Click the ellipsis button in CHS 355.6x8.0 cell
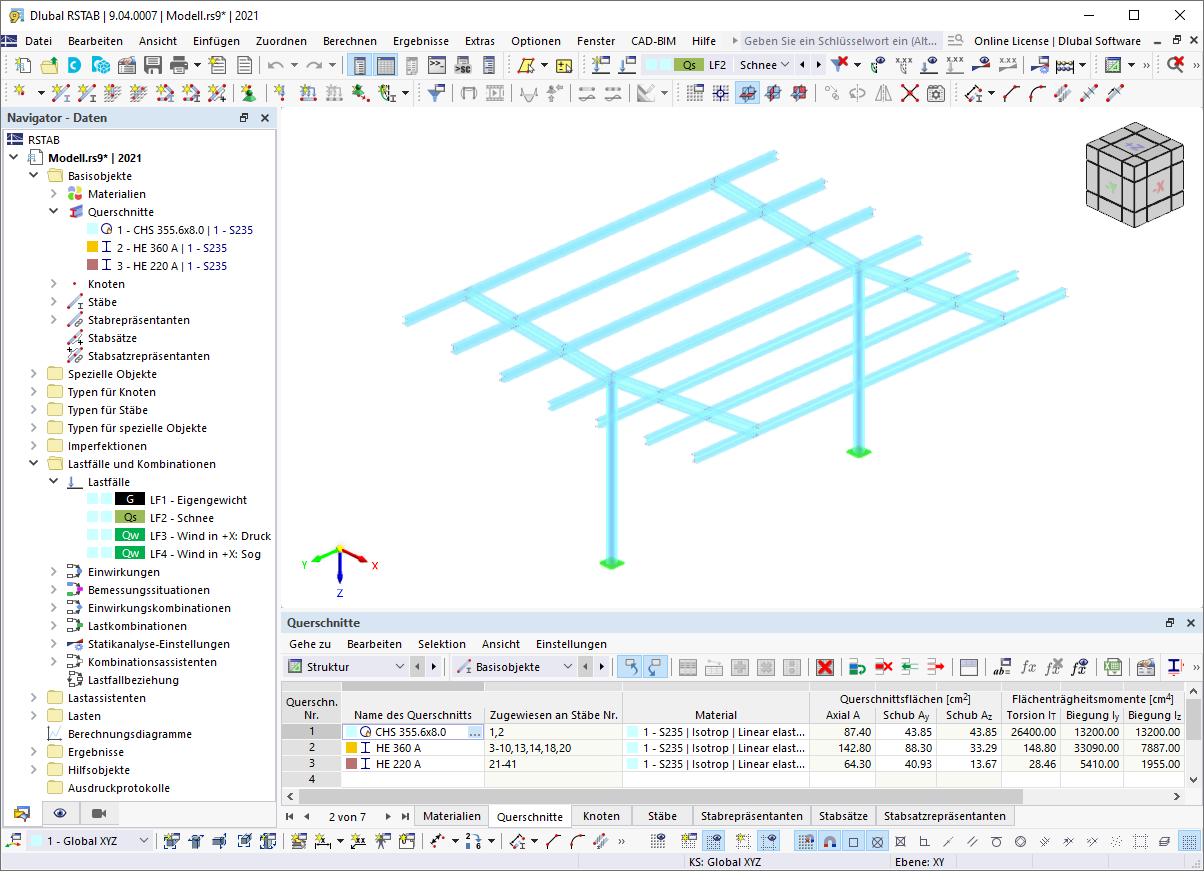Screen dimensions: 1204x871 474,732
